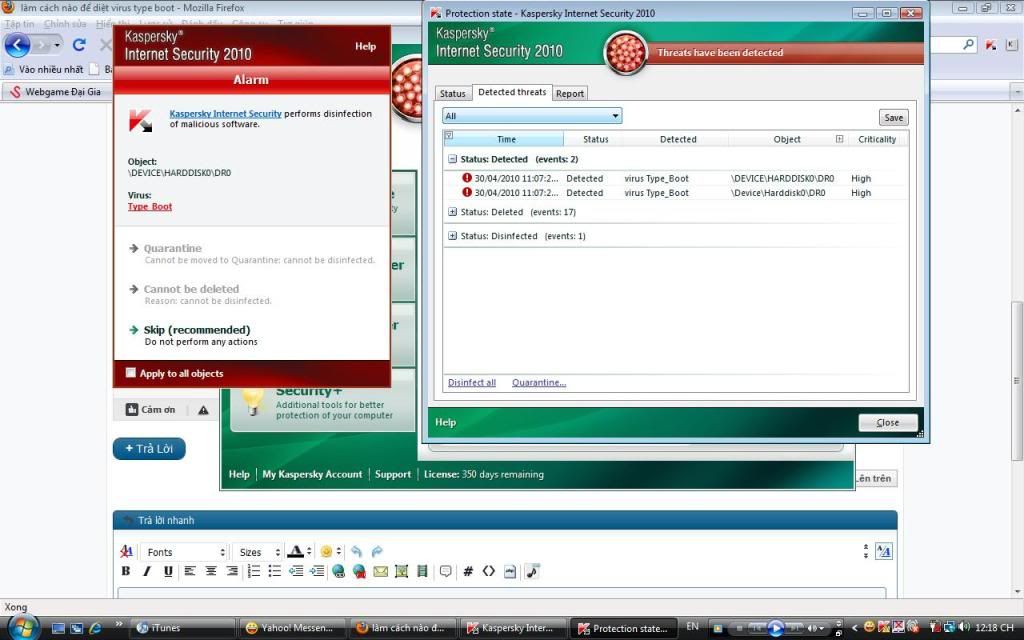Wrap quote tags speech bubble icon
This screenshot has height=640, width=1024.
coord(445,571)
